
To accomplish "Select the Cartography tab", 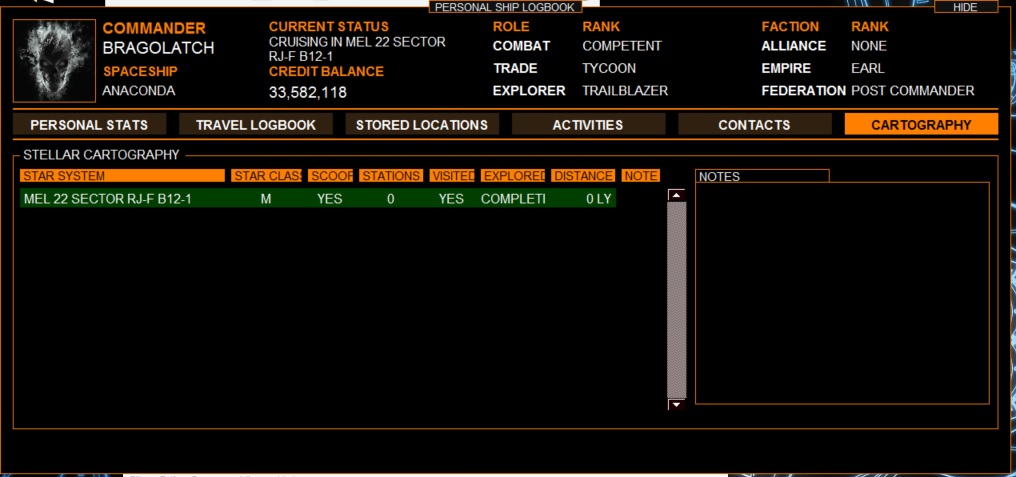I will pyautogui.click(x=921, y=124).
